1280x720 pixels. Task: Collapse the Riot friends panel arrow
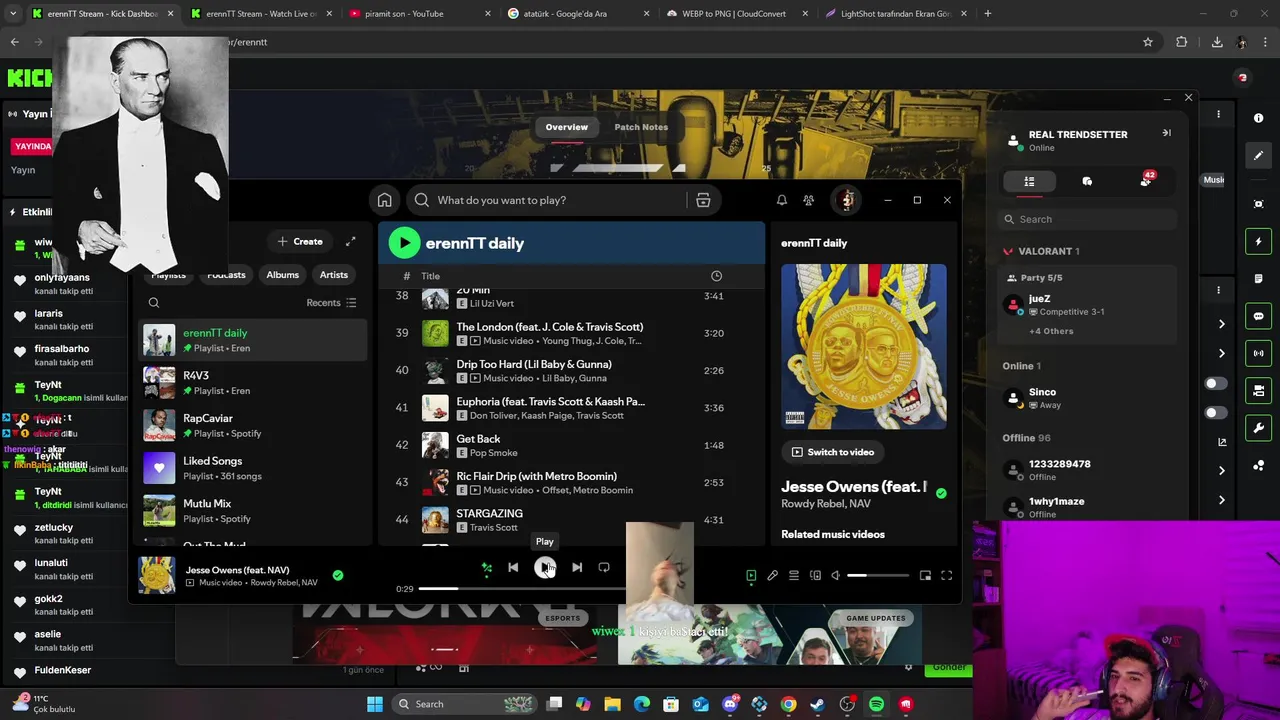pyautogui.click(x=1166, y=133)
